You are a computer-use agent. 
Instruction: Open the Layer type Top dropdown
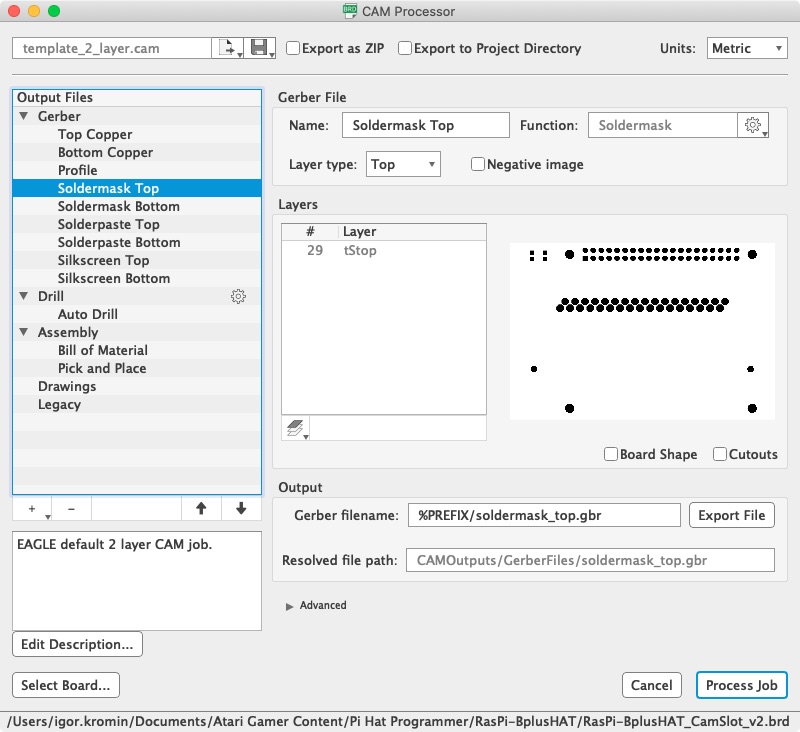(403, 164)
